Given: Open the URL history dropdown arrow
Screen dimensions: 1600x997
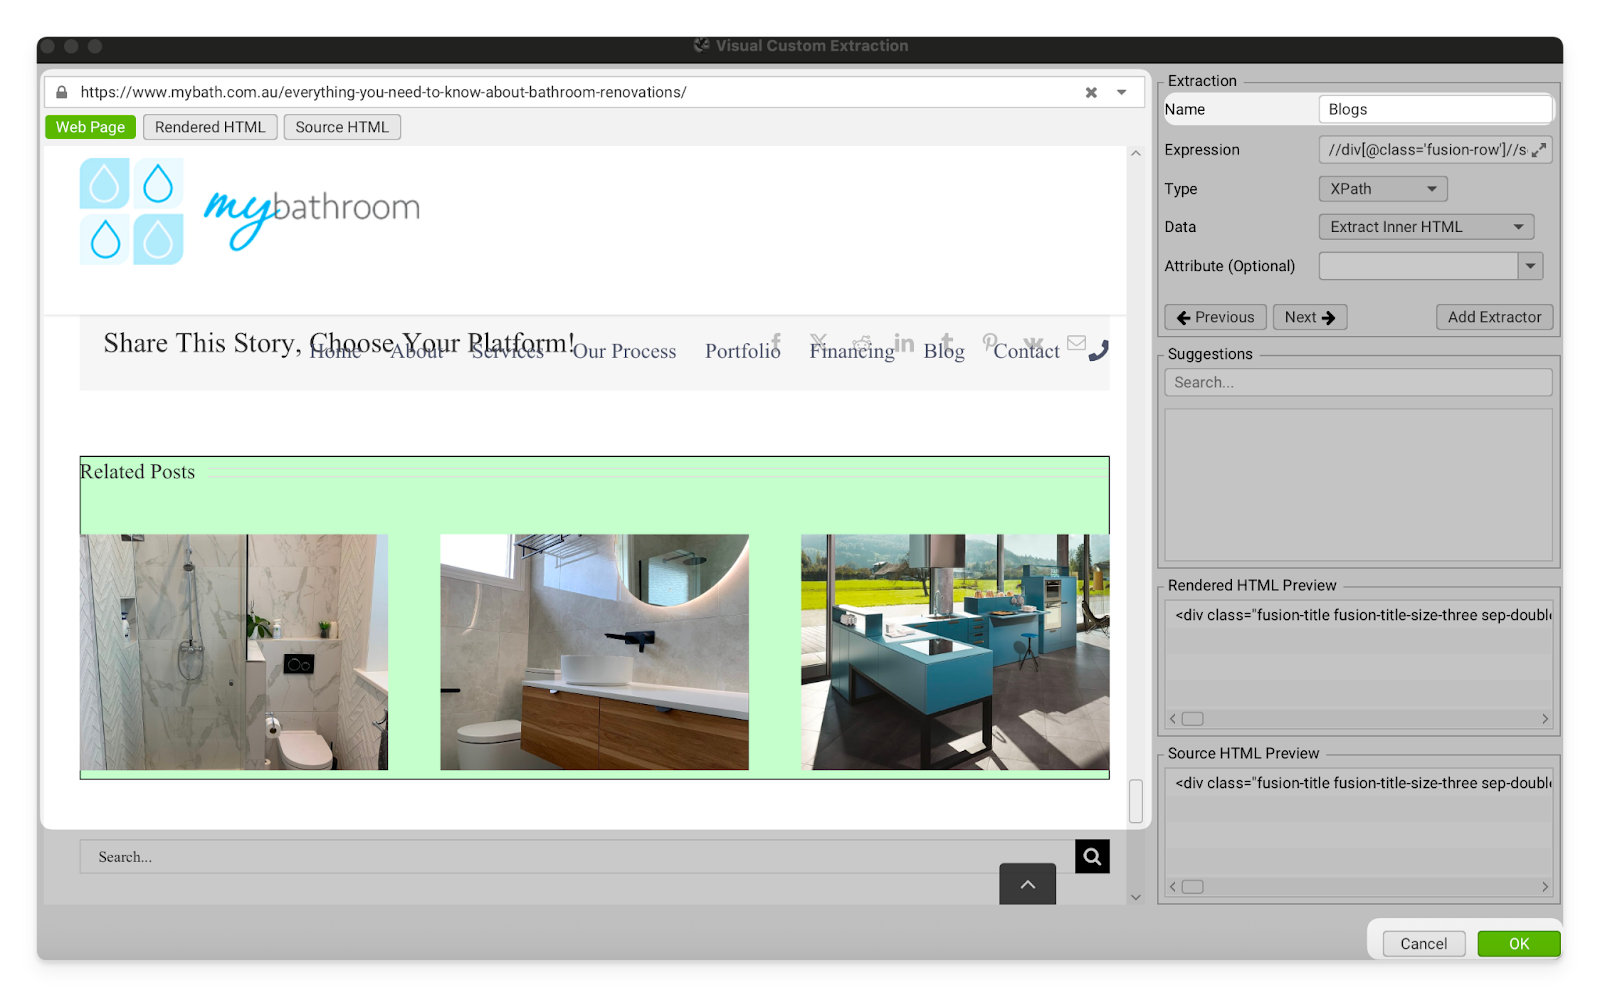Looking at the screenshot, I should pos(1122,92).
